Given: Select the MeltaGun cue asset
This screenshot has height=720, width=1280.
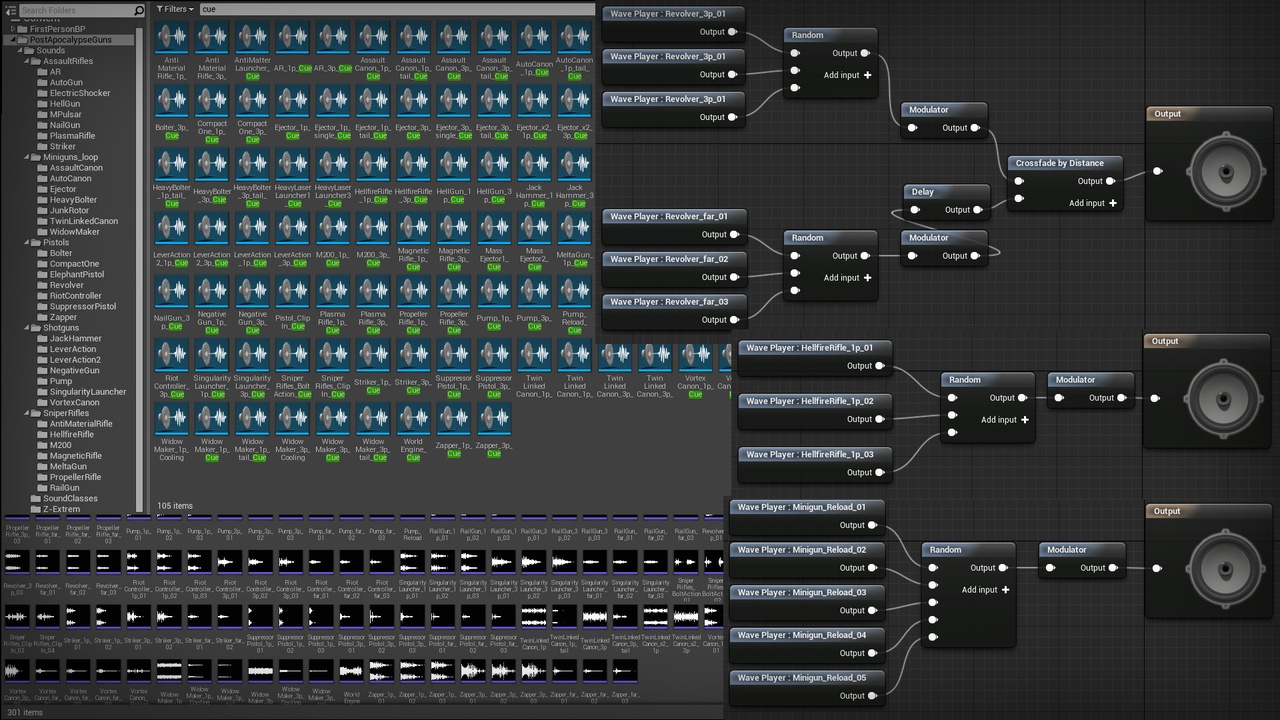Looking at the screenshot, I should click(x=574, y=240).
